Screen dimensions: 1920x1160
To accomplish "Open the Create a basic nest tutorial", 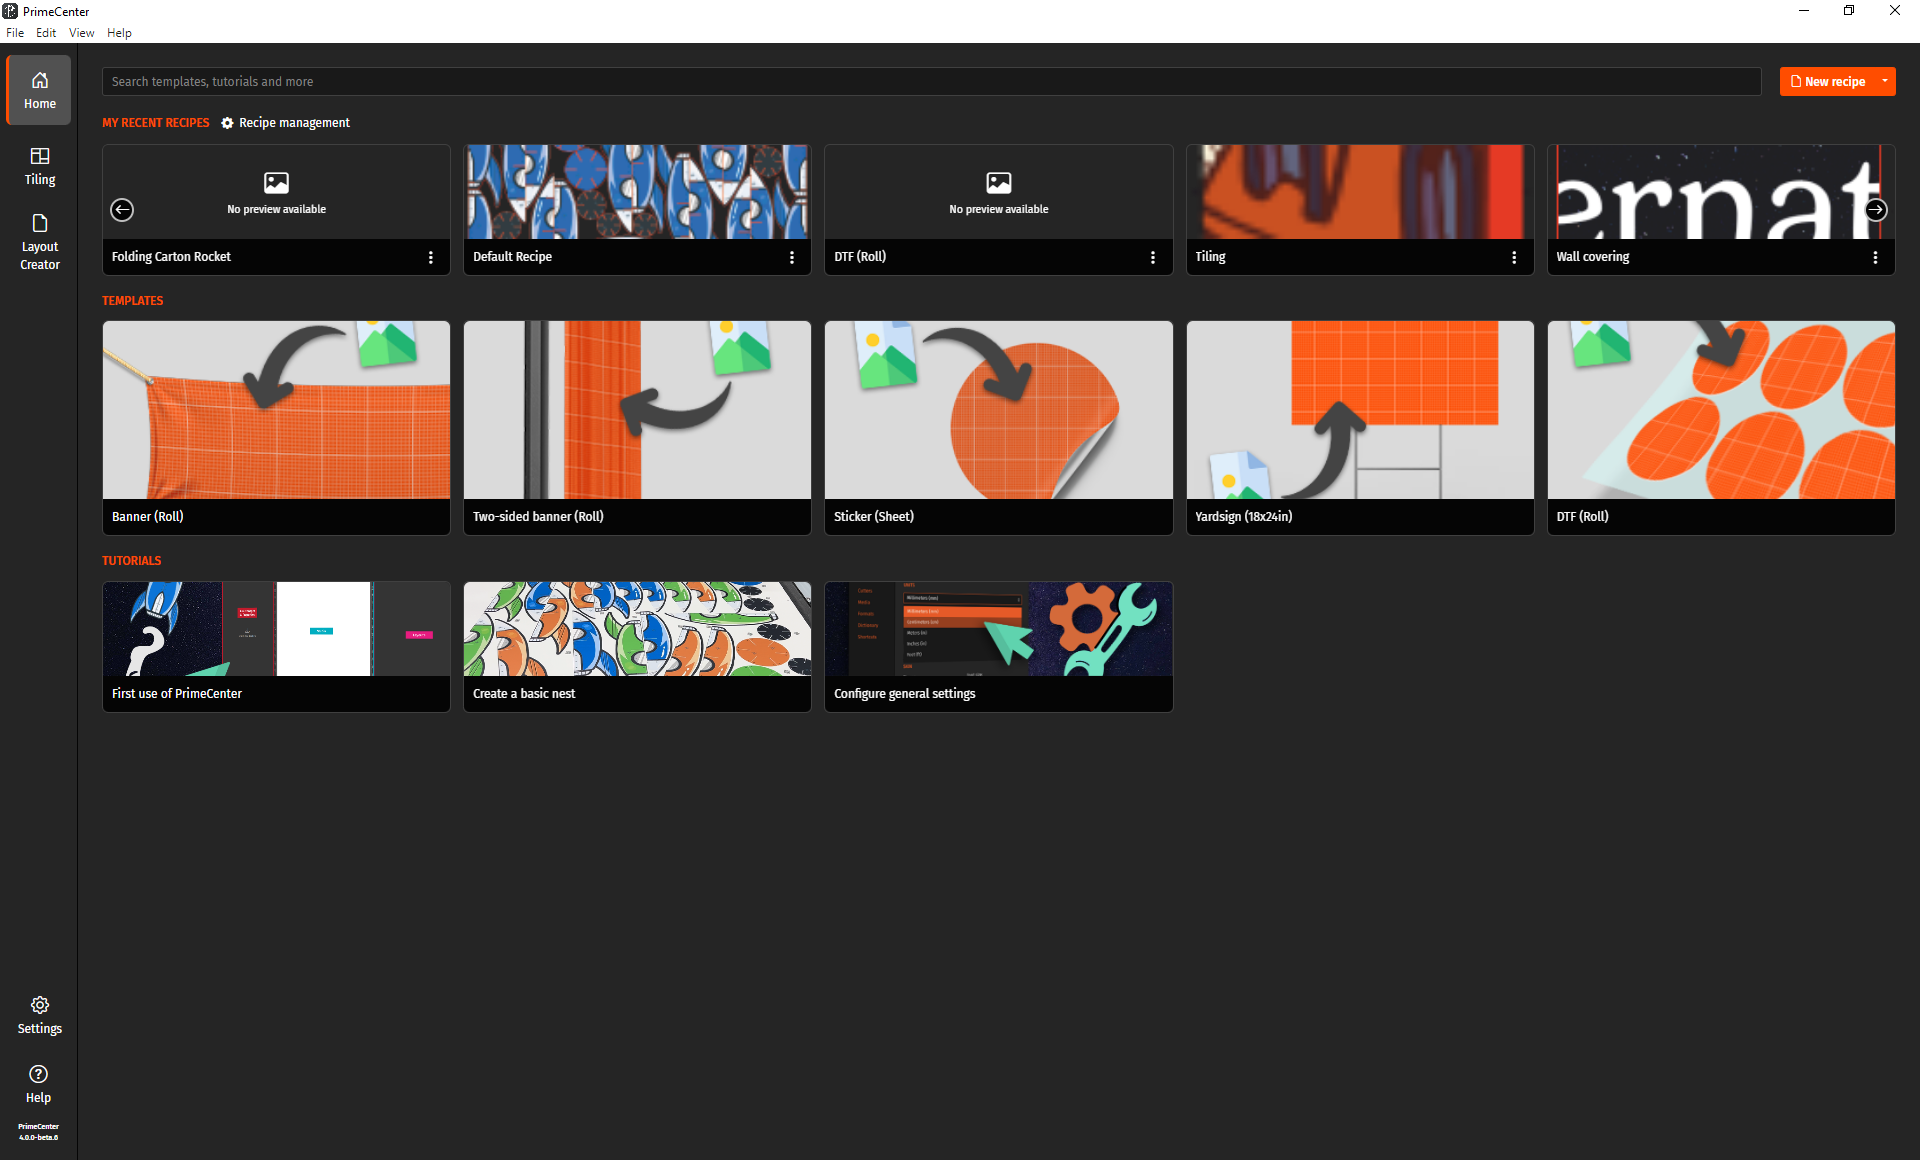I will click(x=637, y=646).
